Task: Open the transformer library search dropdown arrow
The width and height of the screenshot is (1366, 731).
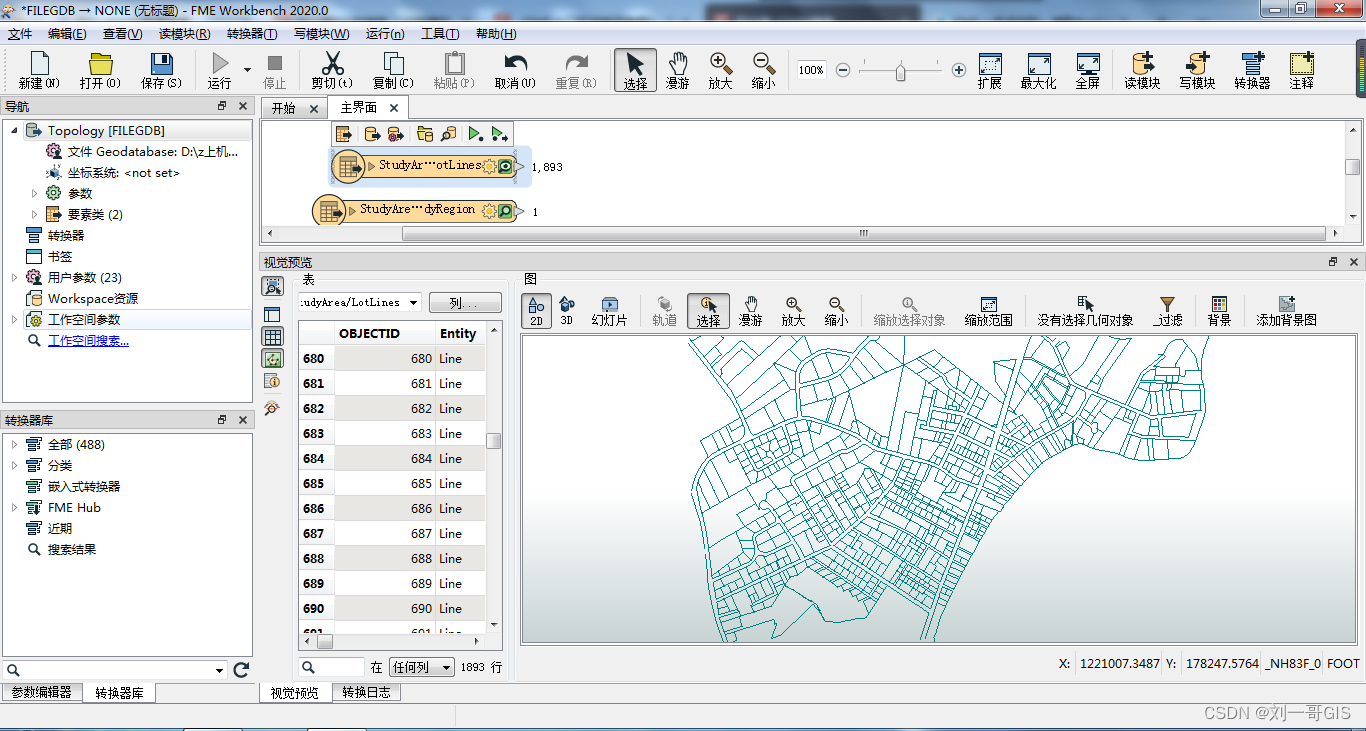Action: [x=220, y=670]
